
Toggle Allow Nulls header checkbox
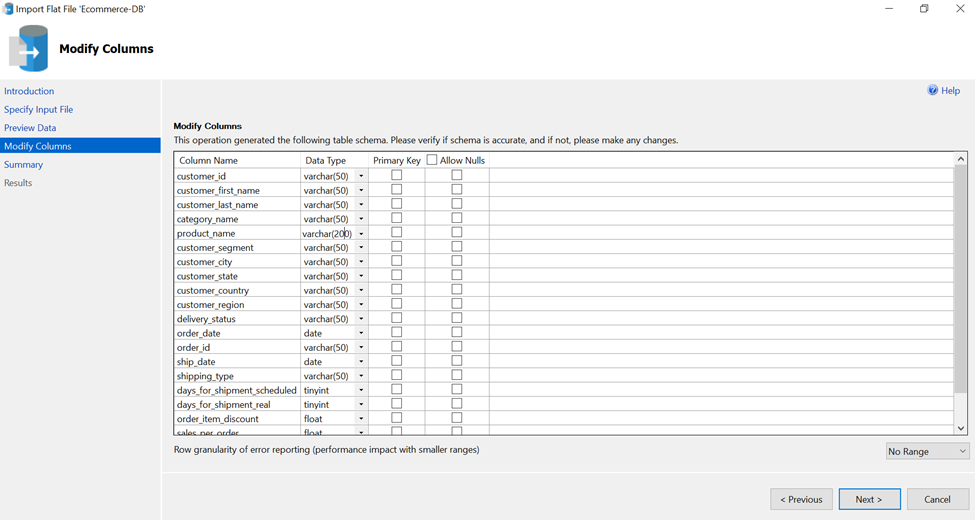pos(432,160)
